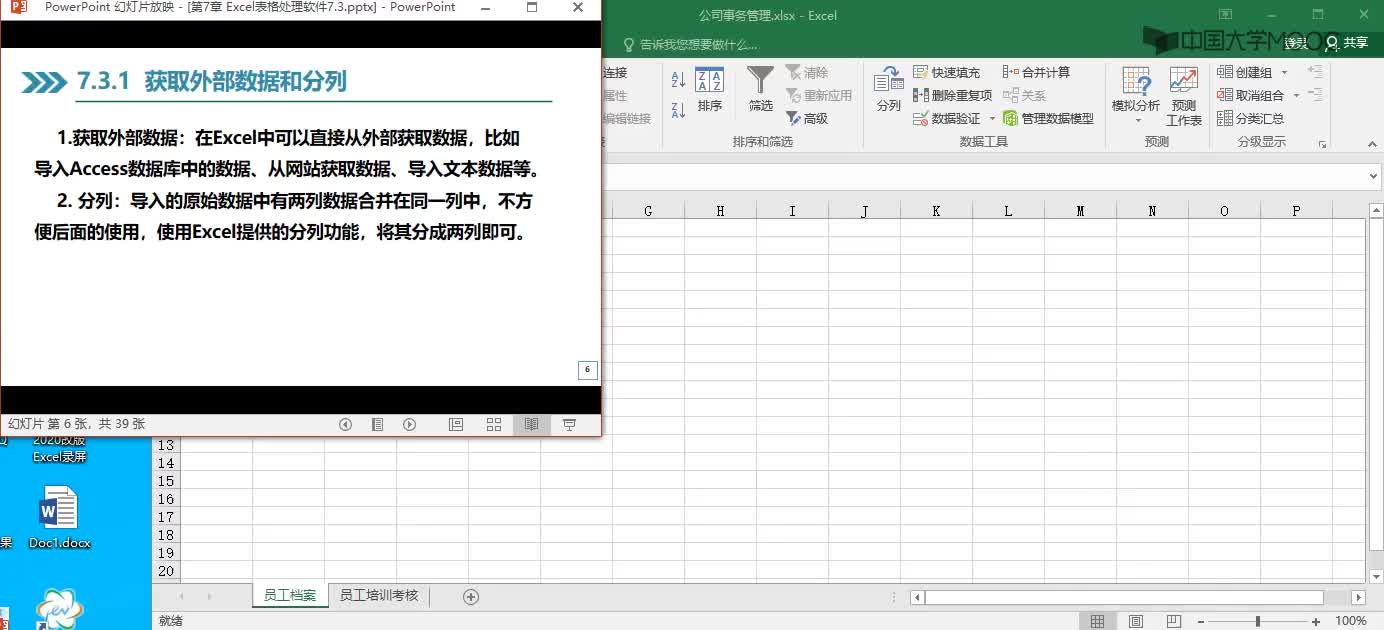Click the 分列 text-to-columns icon
Screen dimensions: 1384x630
click(x=888, y=90)
